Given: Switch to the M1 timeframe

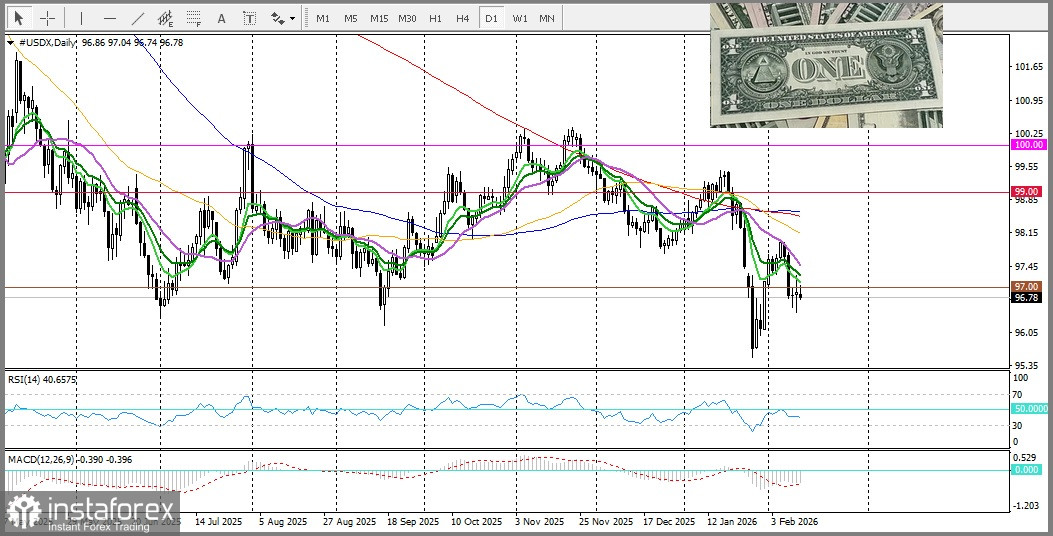Looking at the screenshot, I should (322, 18).
